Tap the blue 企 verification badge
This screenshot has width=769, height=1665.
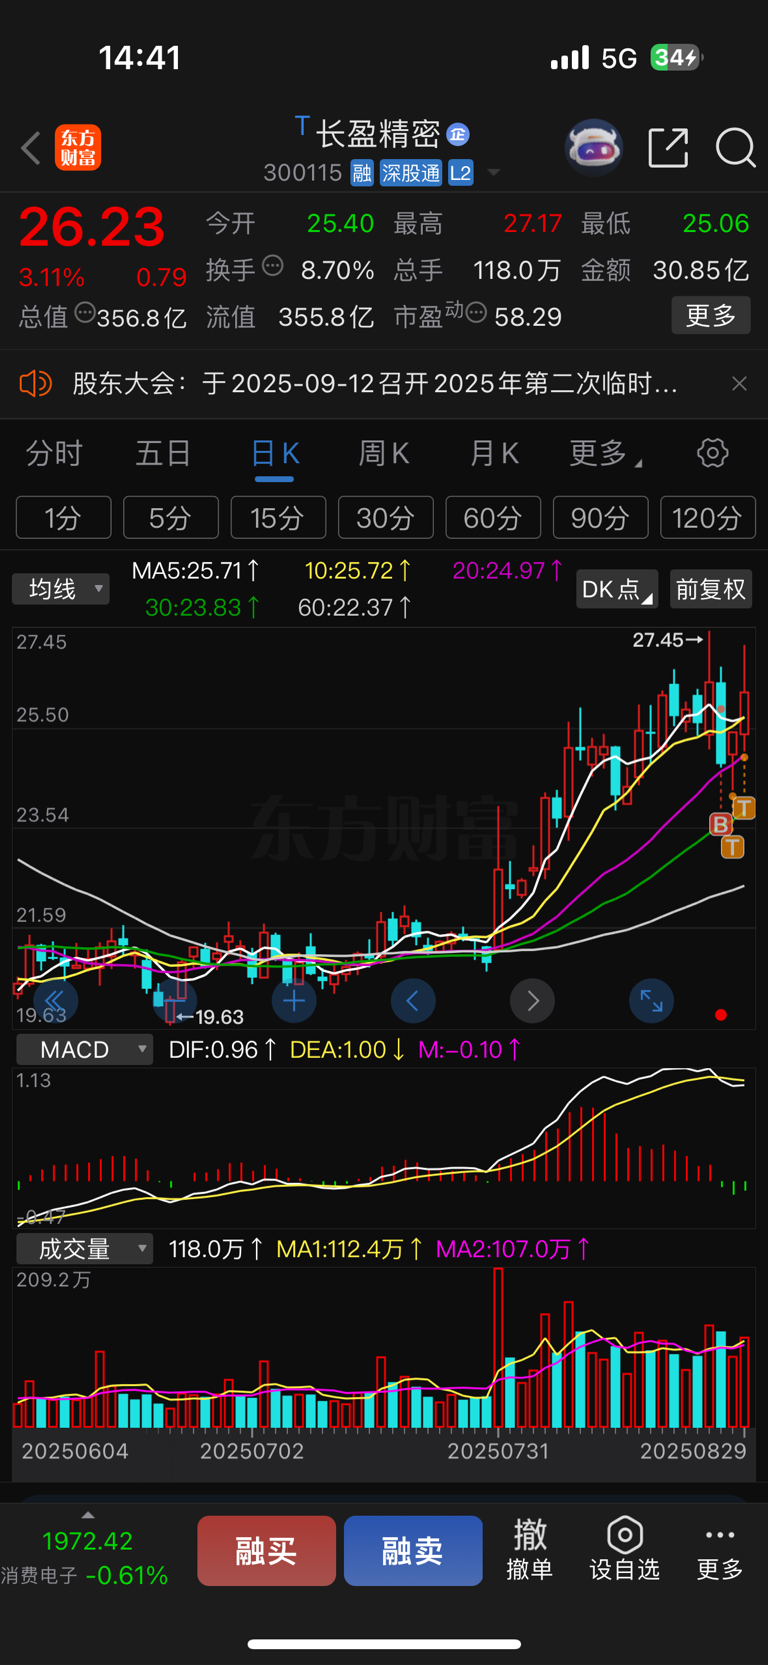click(458, 134)
